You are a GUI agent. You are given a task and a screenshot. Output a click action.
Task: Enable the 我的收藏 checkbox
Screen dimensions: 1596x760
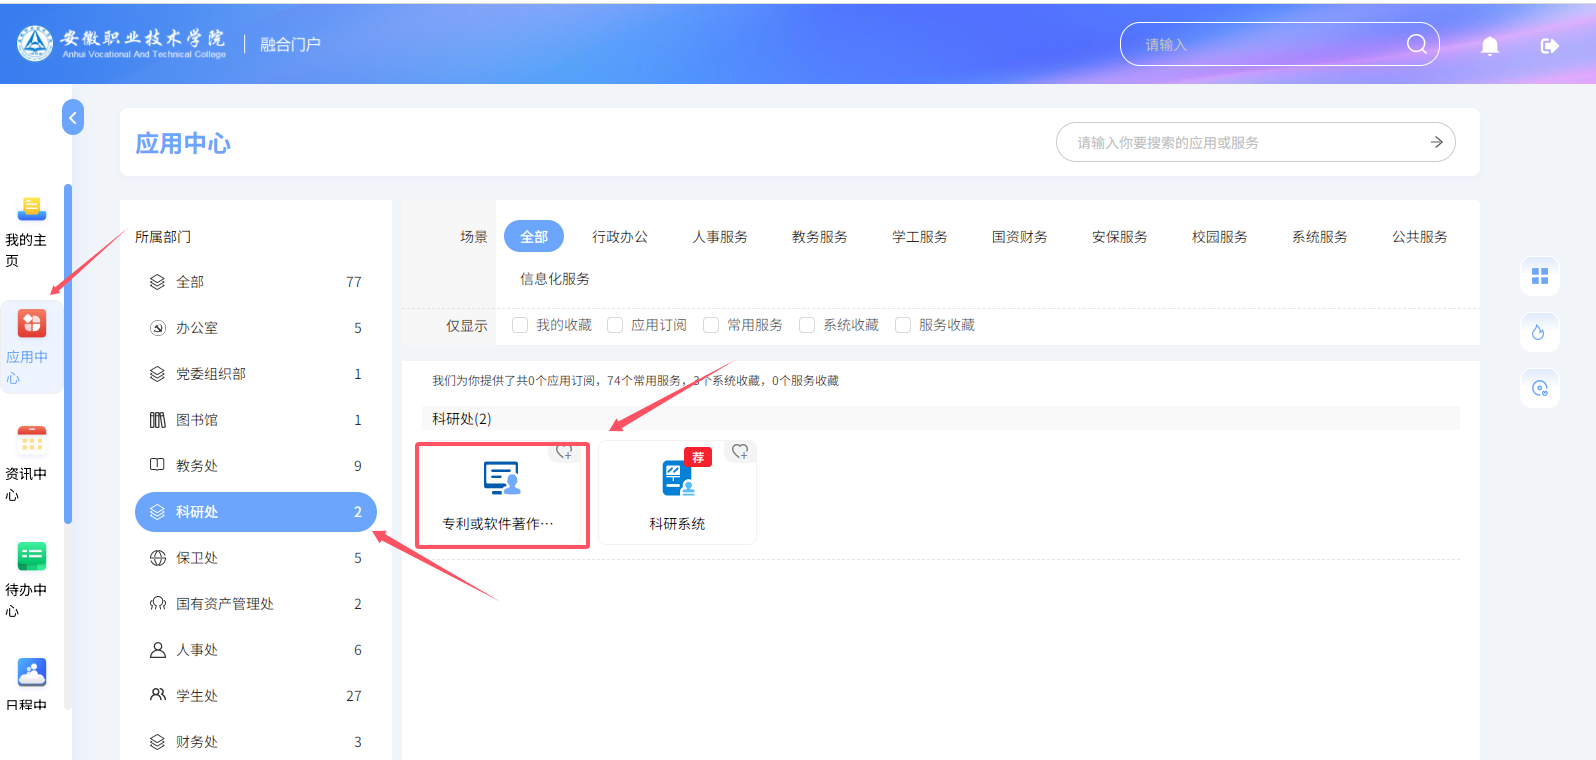(520, 325)
